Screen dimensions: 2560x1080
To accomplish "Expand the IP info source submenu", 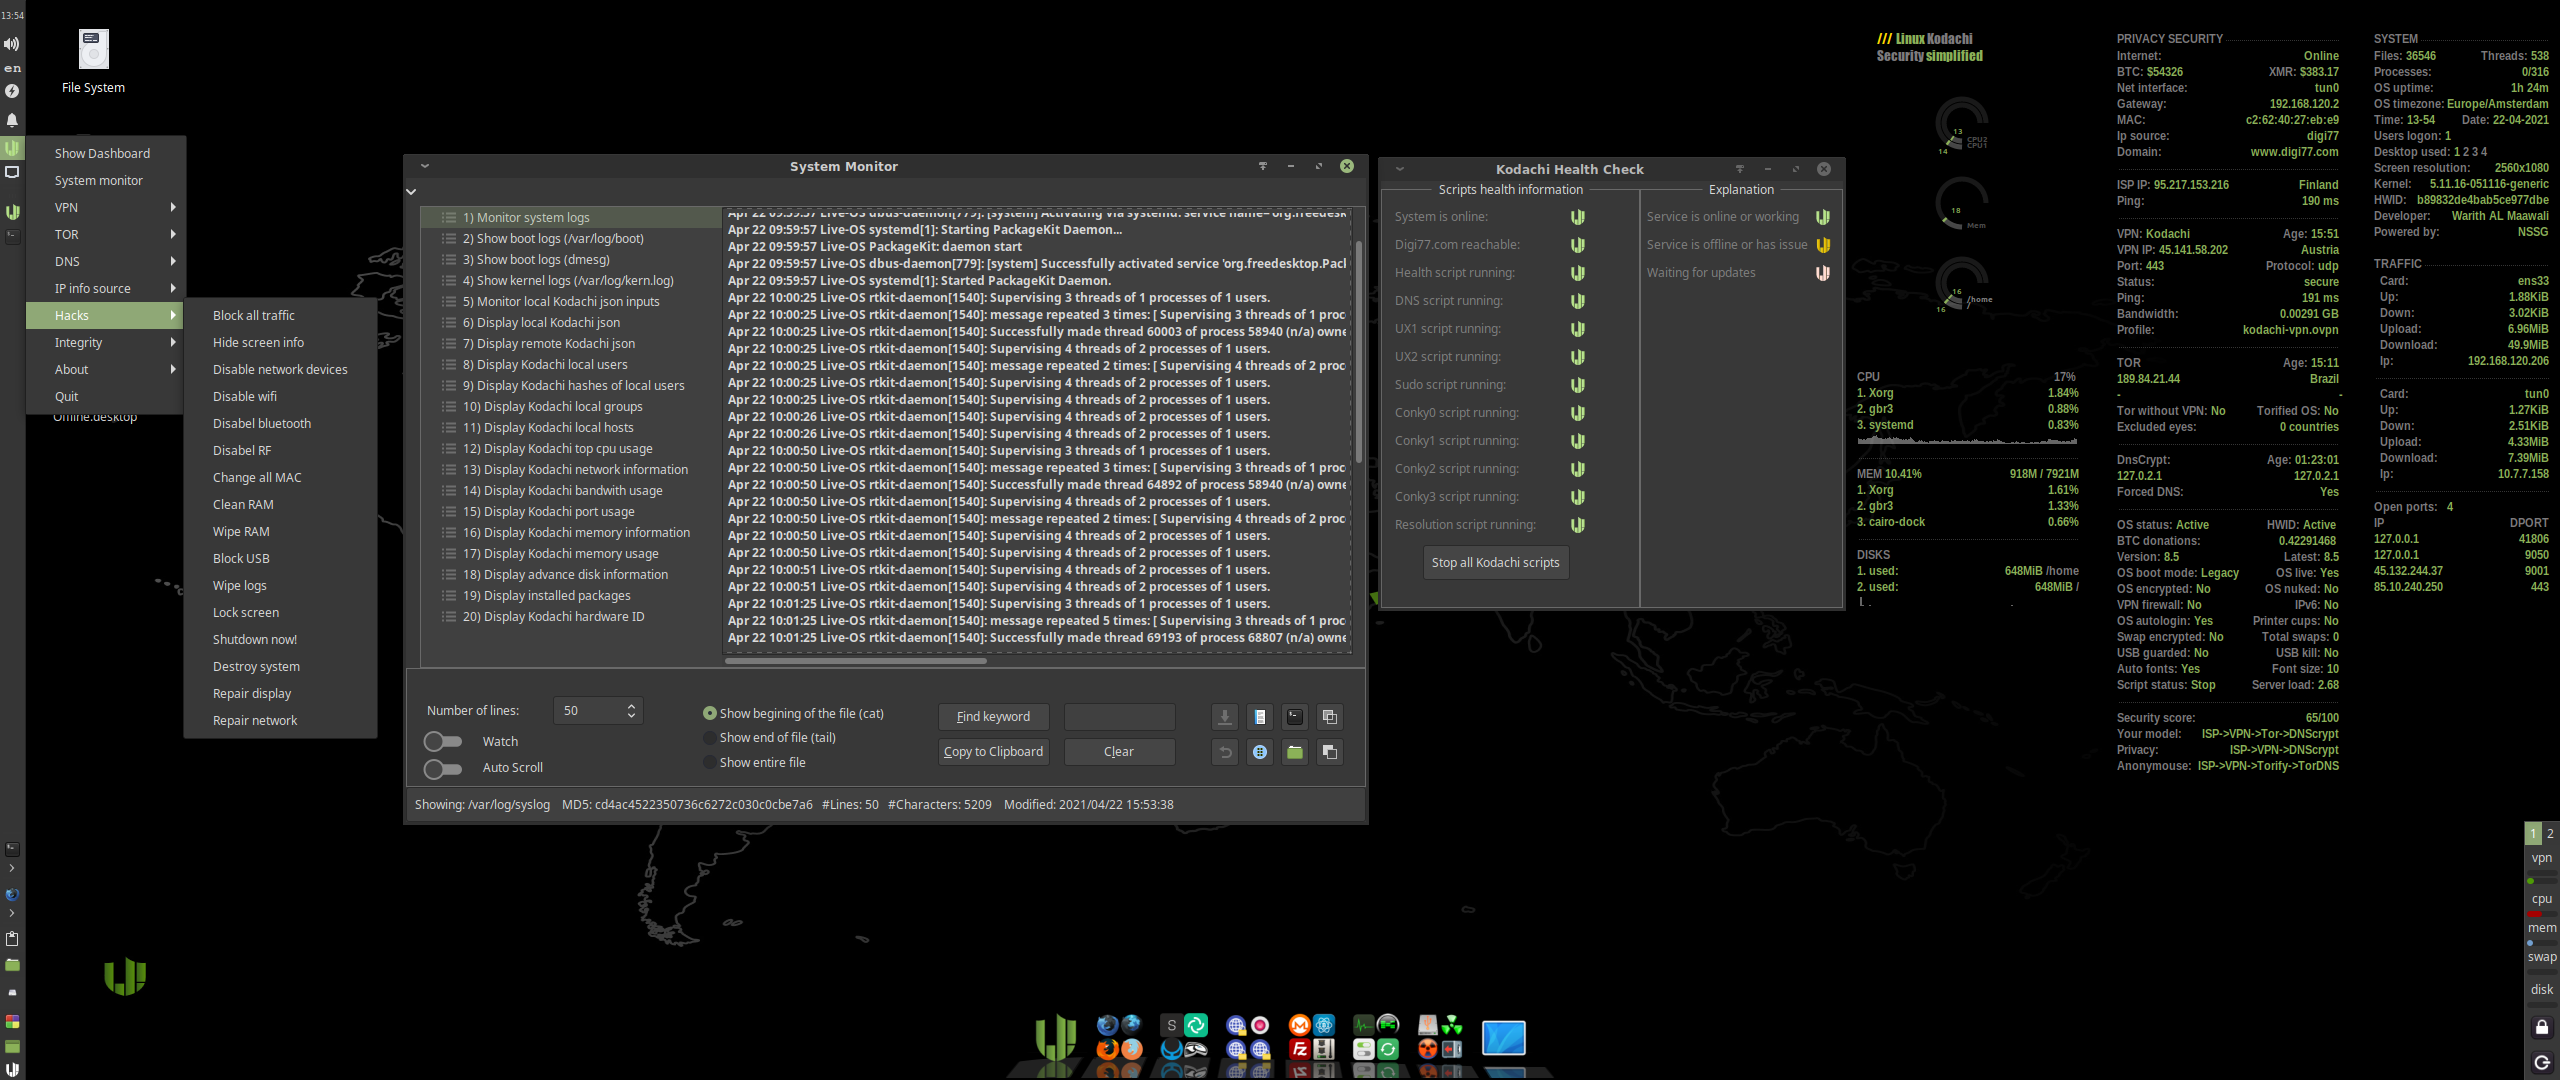I will coord(104,288).
